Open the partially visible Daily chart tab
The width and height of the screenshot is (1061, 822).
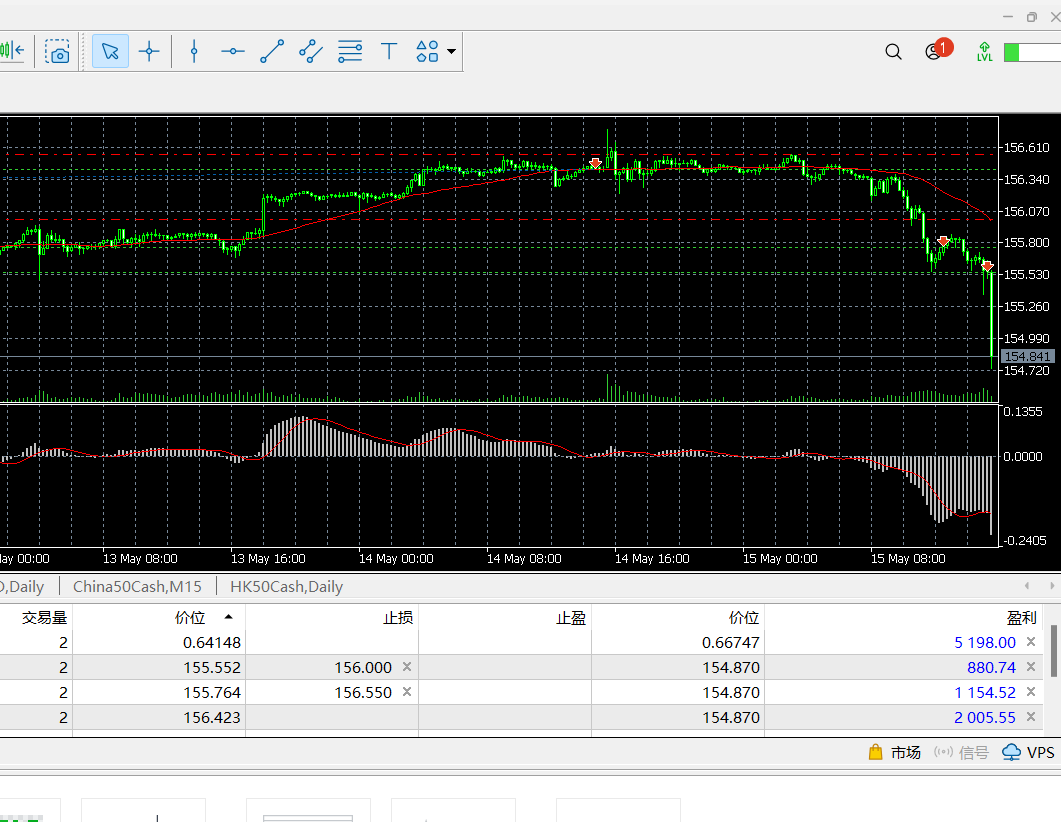click(x=22, y=587)
